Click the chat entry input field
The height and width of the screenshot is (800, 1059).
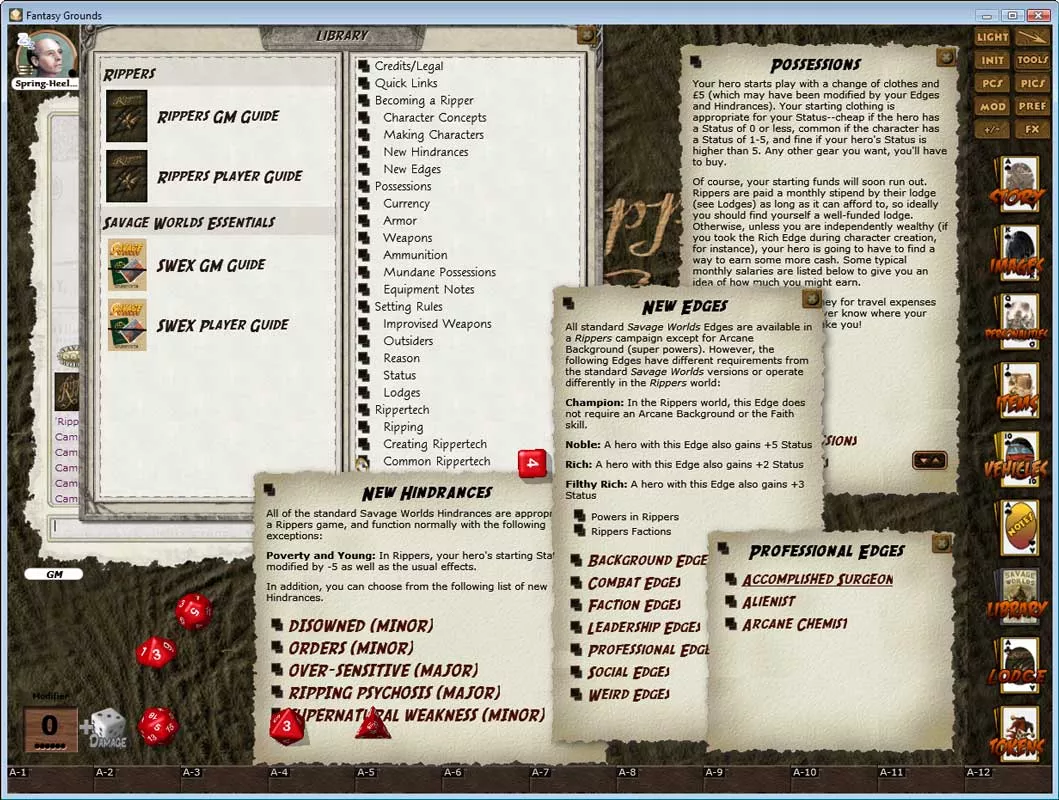pos(151,528)
